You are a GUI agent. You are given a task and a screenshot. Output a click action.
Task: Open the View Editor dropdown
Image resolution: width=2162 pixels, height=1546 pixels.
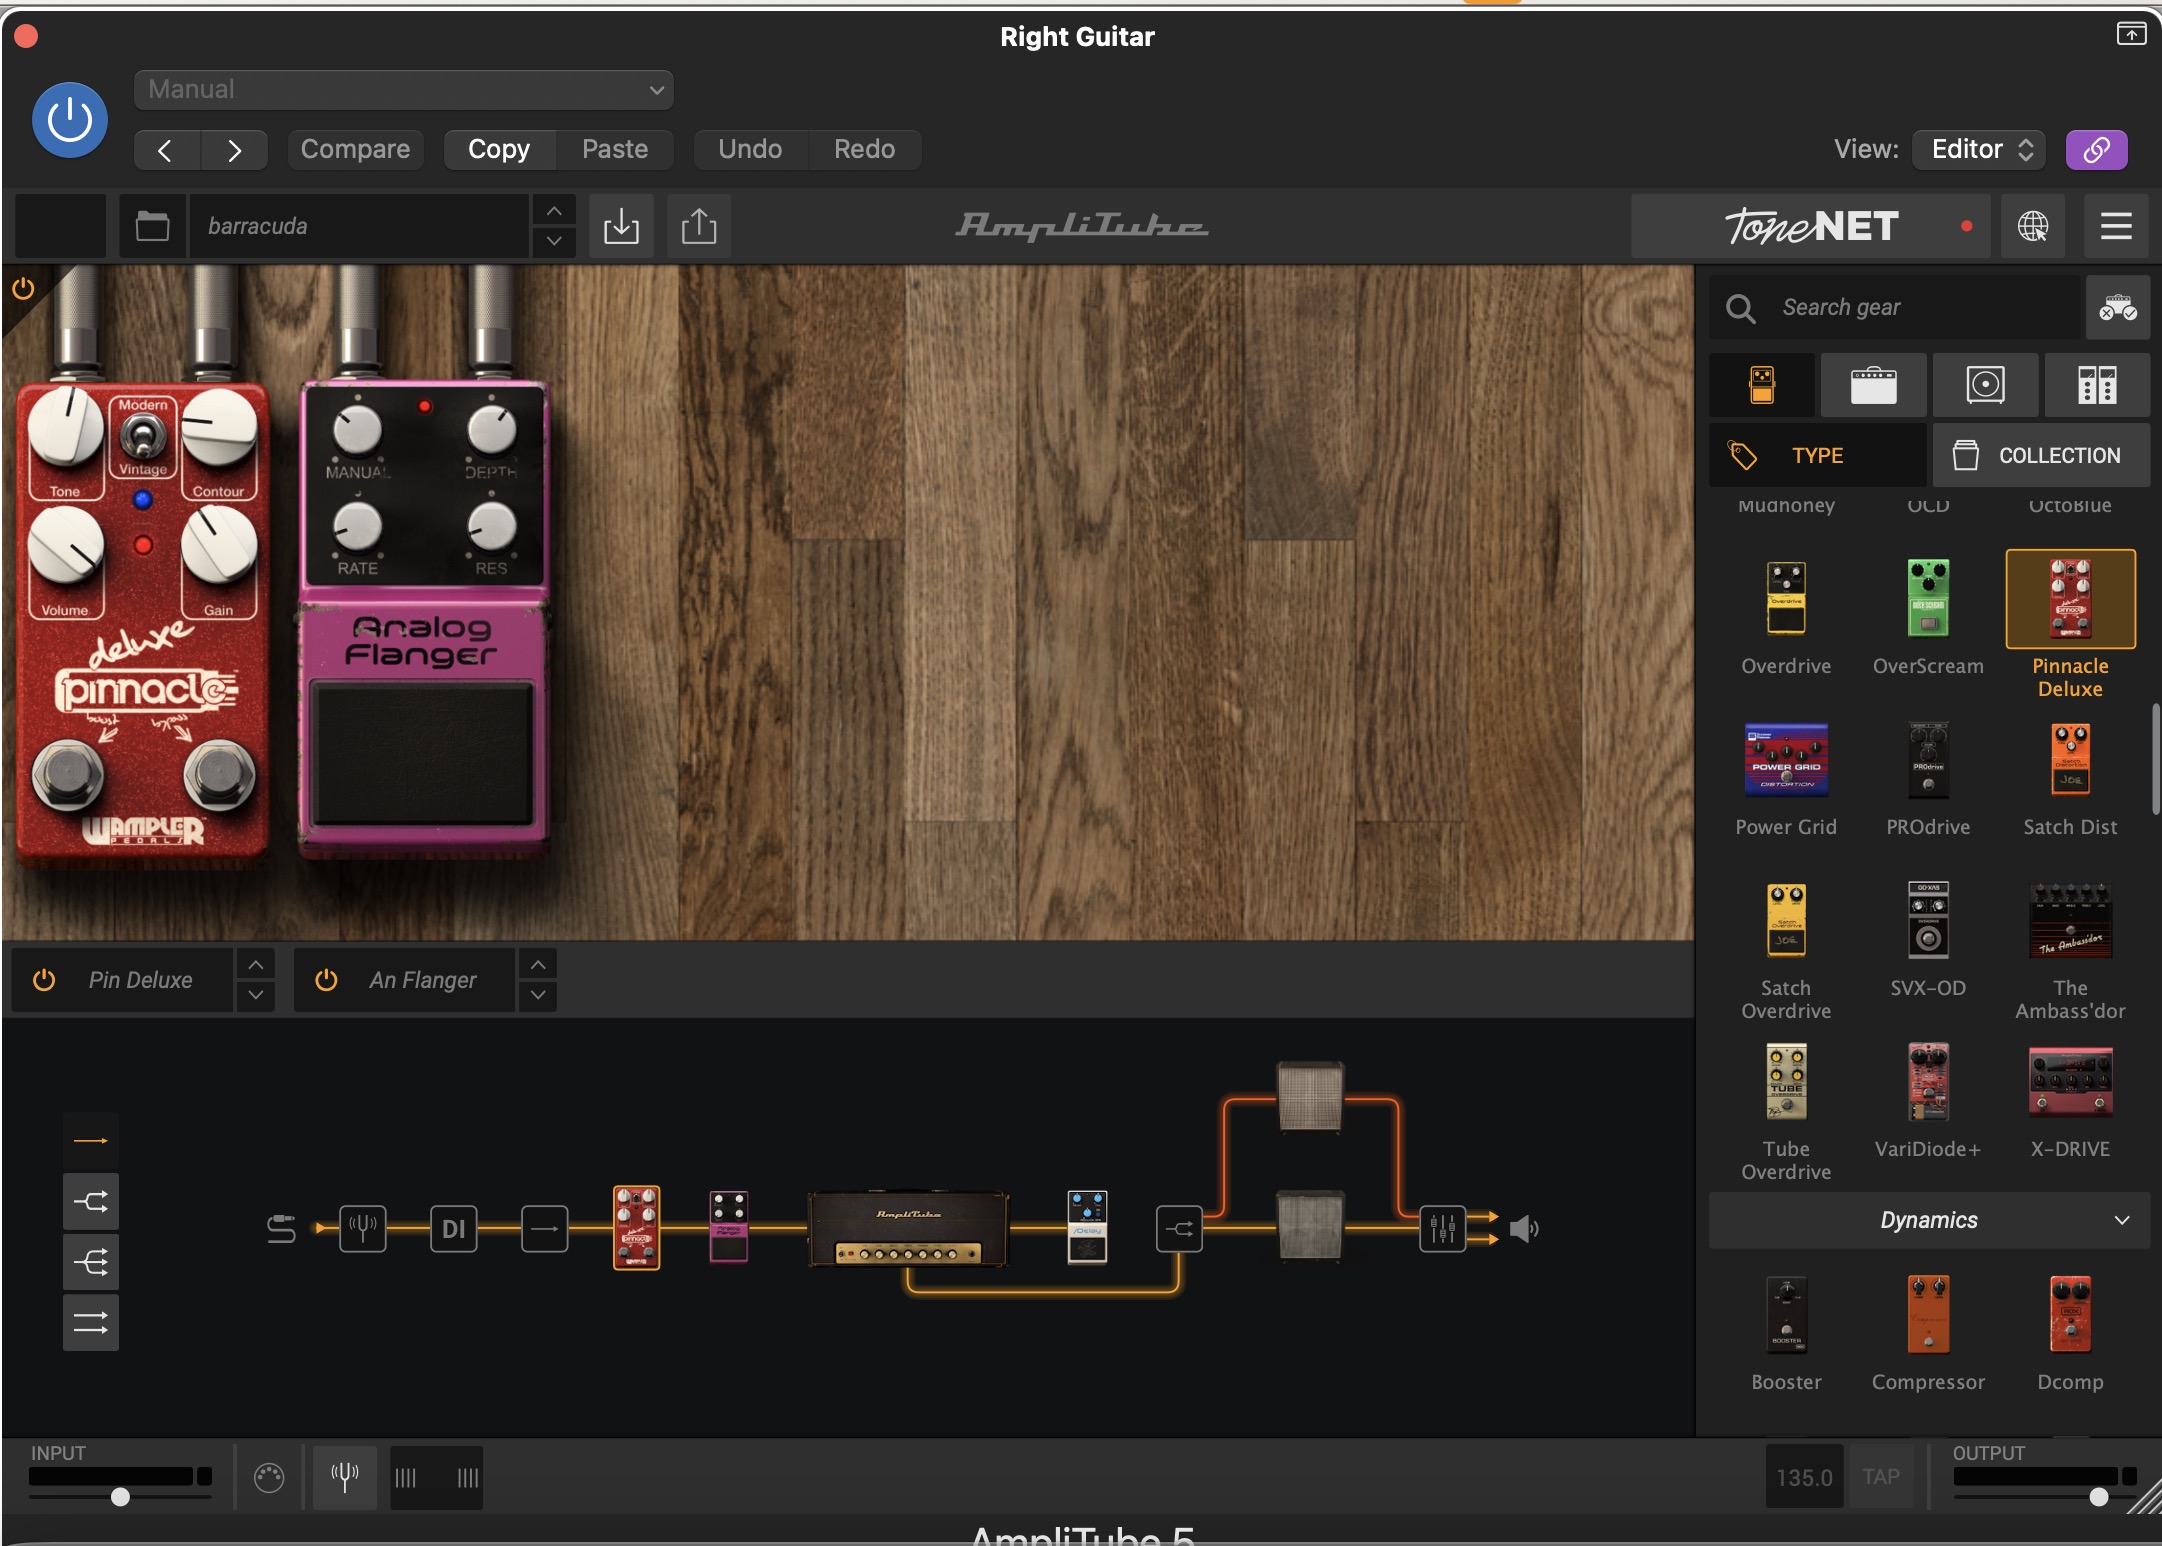(1979, 149)
